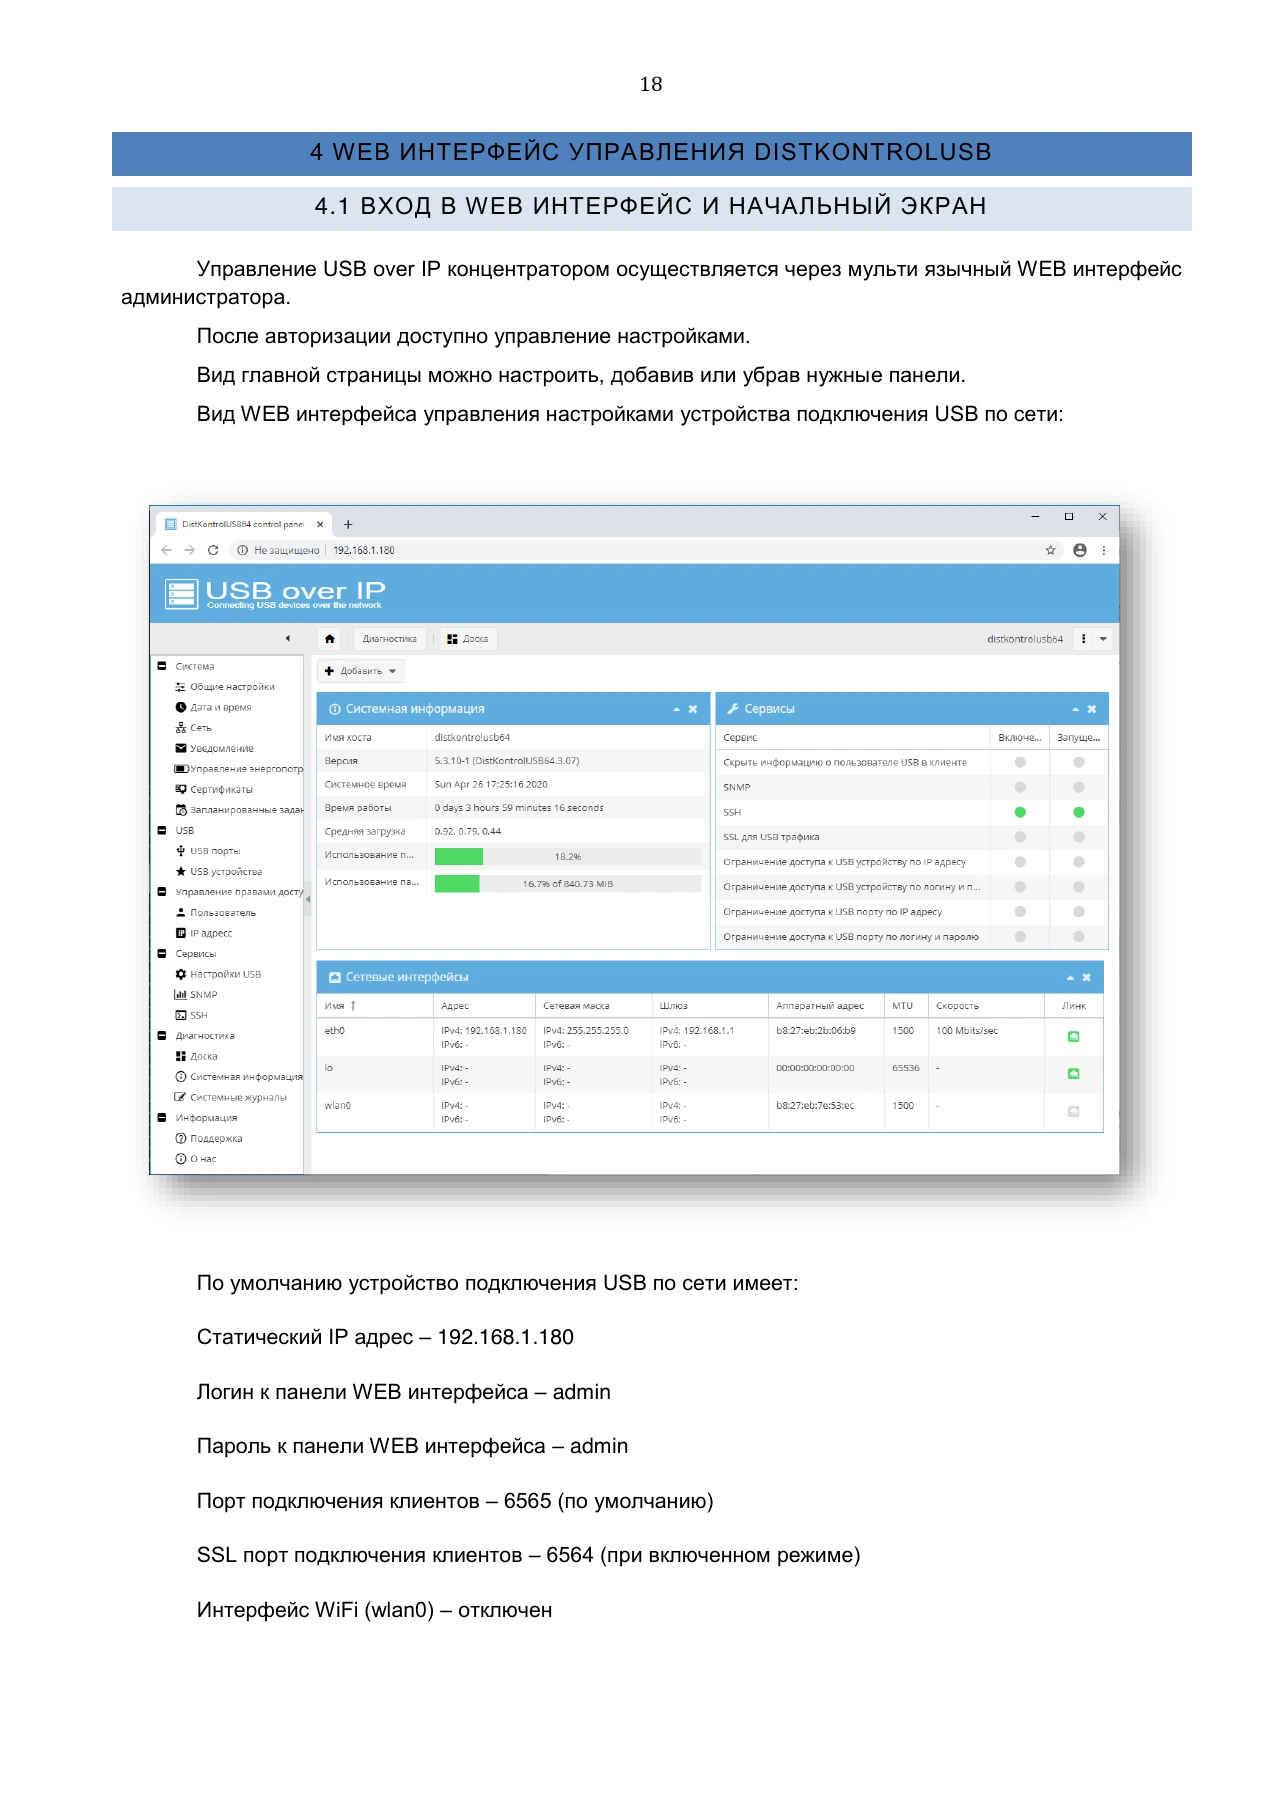Click the memory usage bar showing 18.2%

point(568,857)
